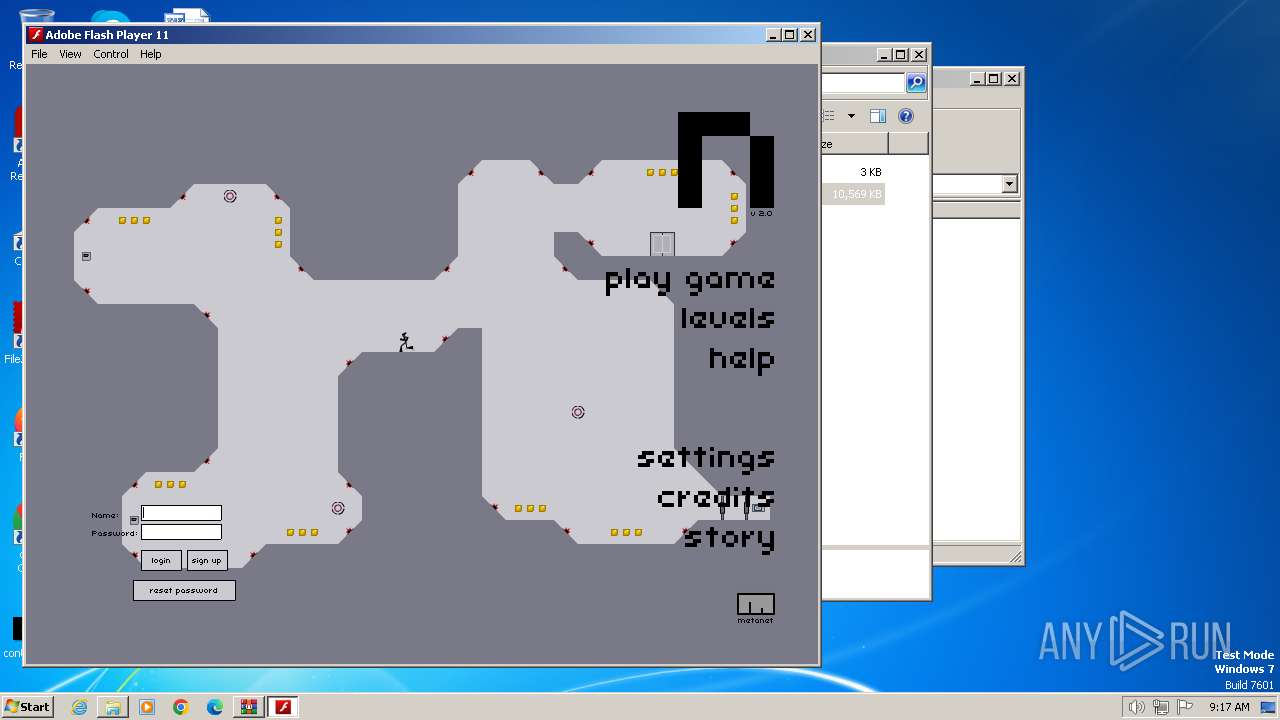1280x720 pixels.
Task: Click the reset password button
Action: click(184, 590)
